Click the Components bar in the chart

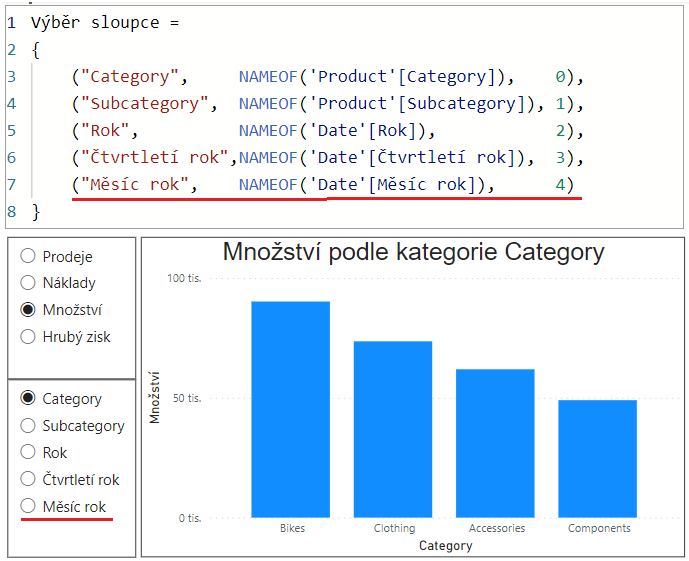598,459
